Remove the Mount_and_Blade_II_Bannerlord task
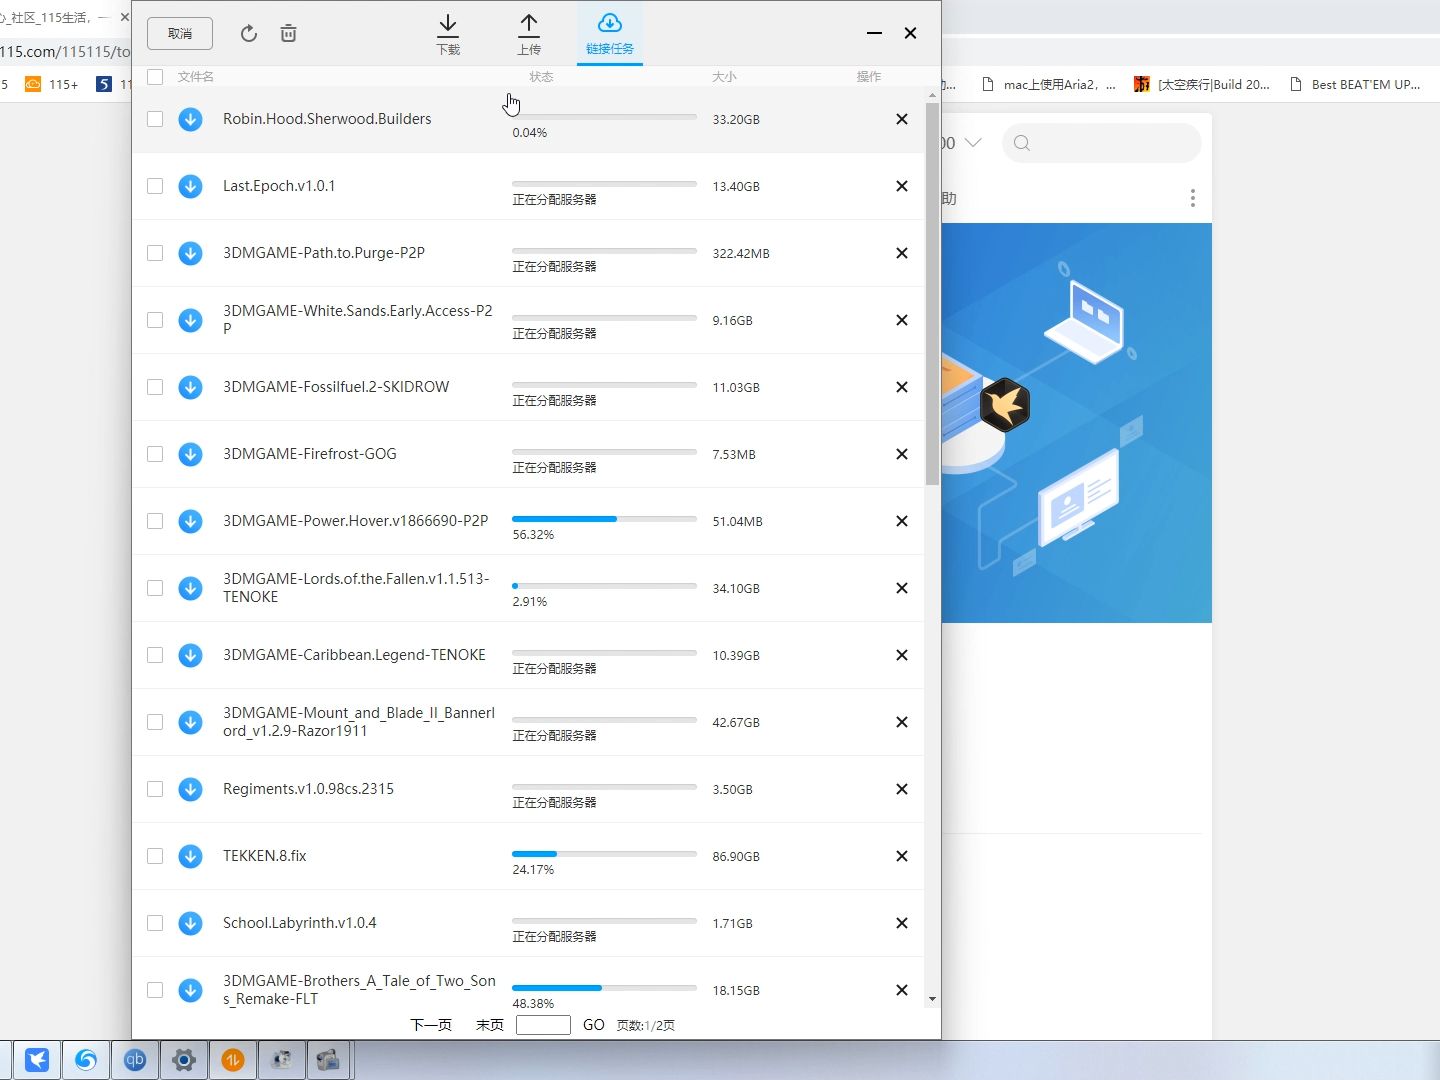 click(902, 722)
